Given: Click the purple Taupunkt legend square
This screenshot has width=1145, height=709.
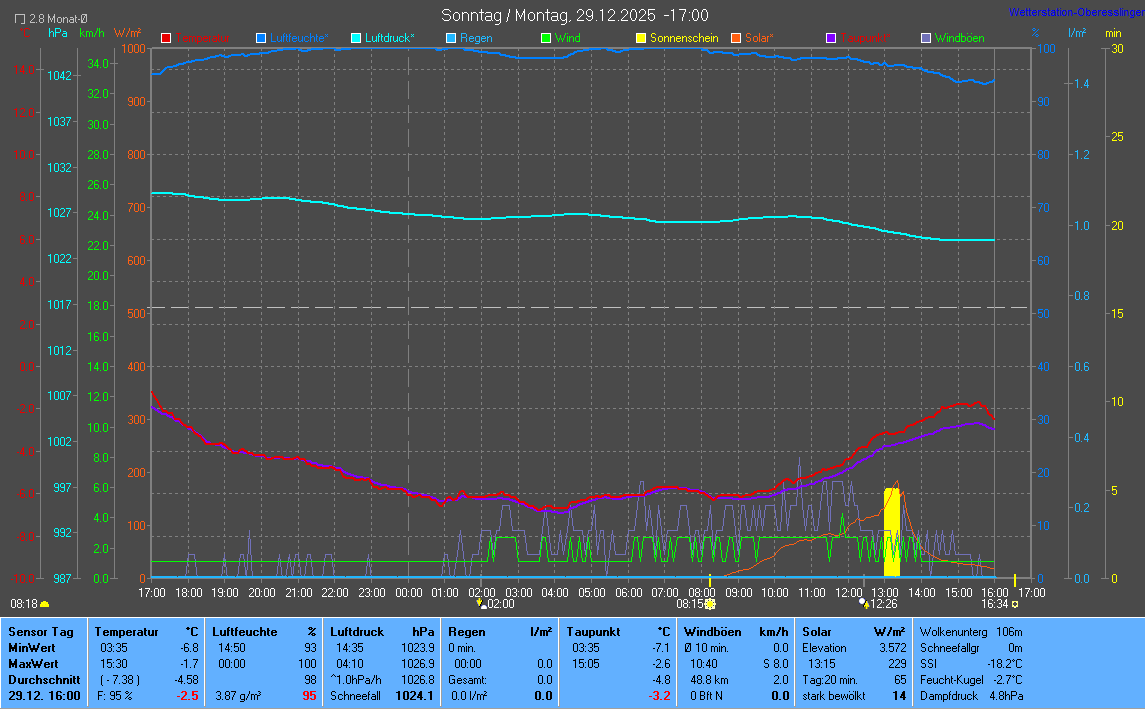Looking at the screenshot, I should (831, 38).
